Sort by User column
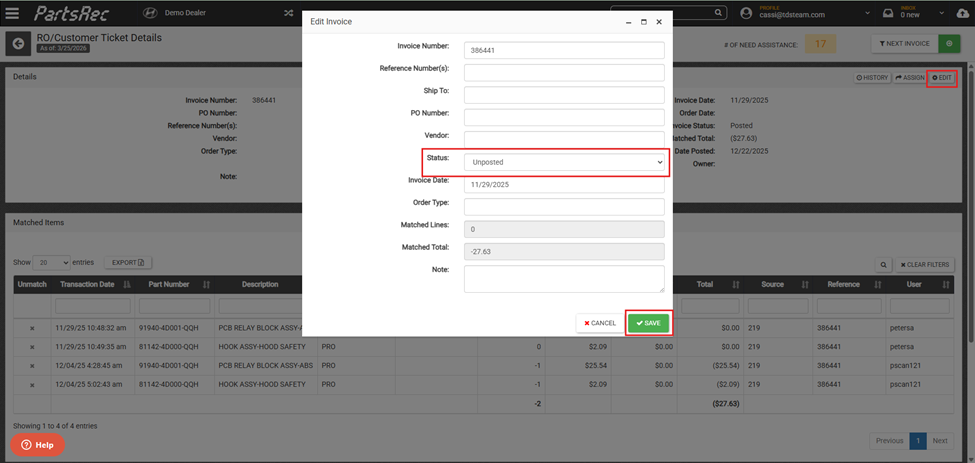Viewport: 975px width, 463px height. [920, 285]
